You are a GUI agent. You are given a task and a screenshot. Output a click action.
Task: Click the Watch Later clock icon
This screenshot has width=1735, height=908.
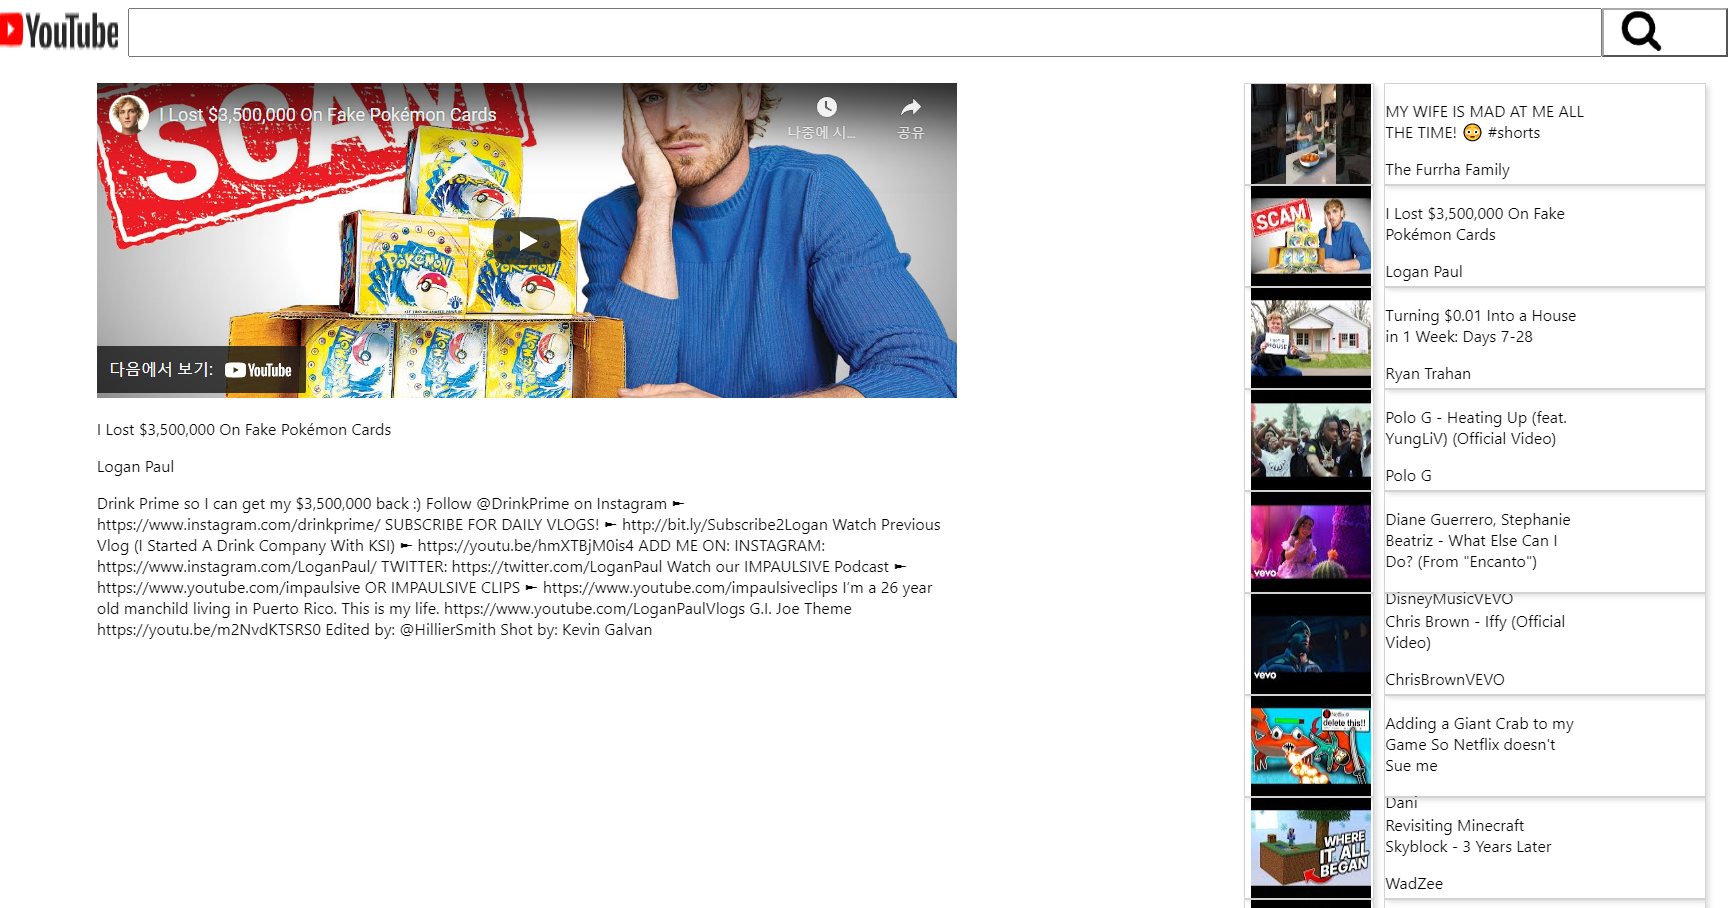coord(826,107)
